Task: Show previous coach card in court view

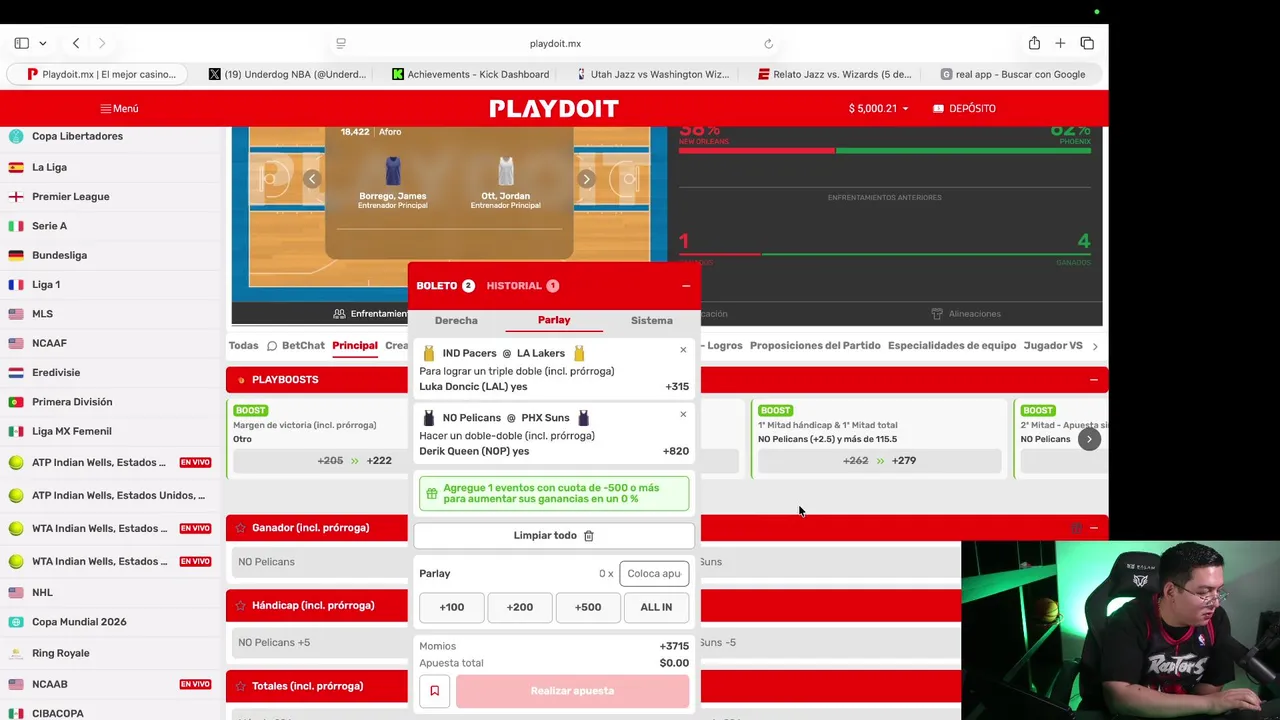Action: point(312,179)
